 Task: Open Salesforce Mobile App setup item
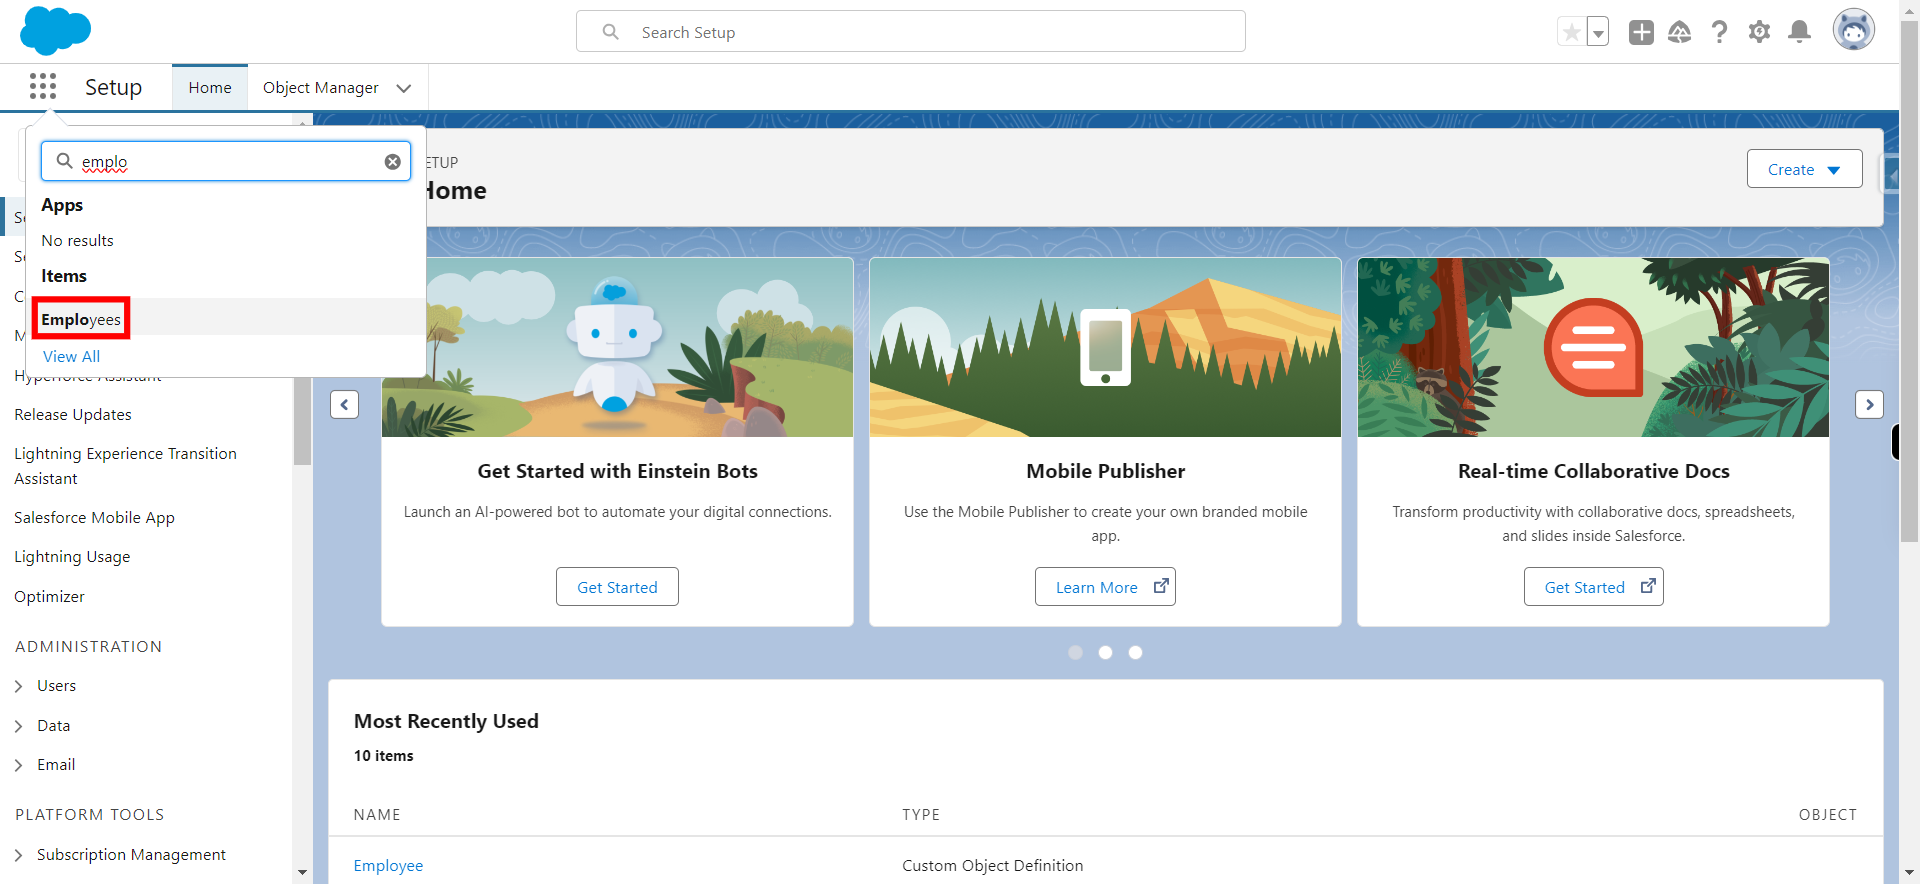pyautogui.click(x=94, y=517)
